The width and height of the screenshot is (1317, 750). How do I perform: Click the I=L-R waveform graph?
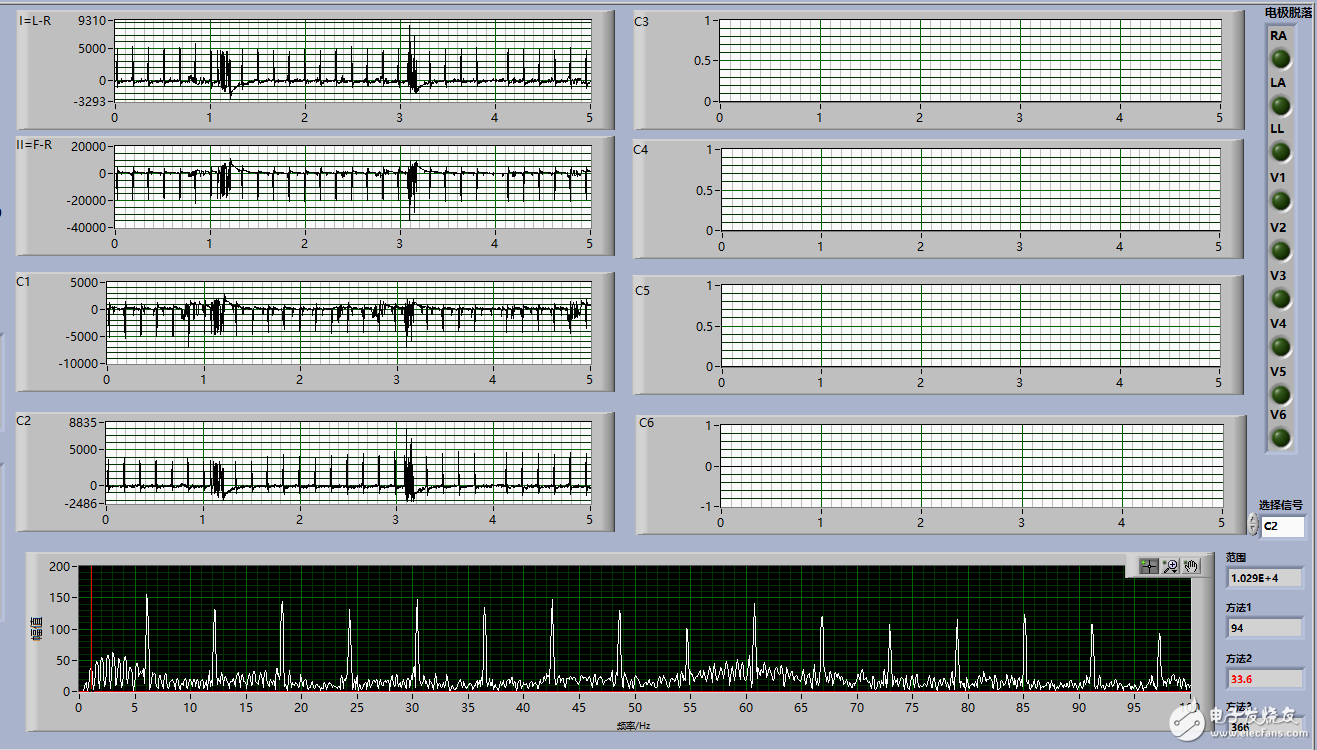pos(352,61)
